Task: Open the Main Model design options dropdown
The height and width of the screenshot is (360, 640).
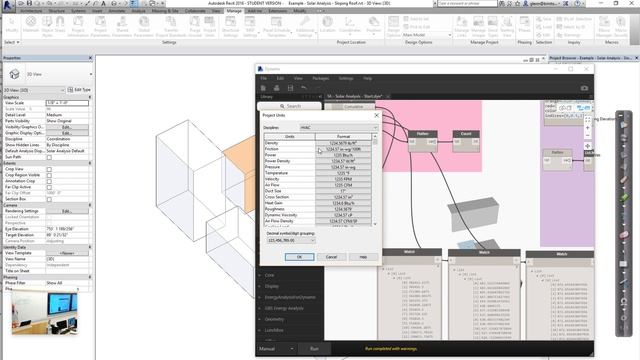Action: pyautogui.click(x=427, y=35)
